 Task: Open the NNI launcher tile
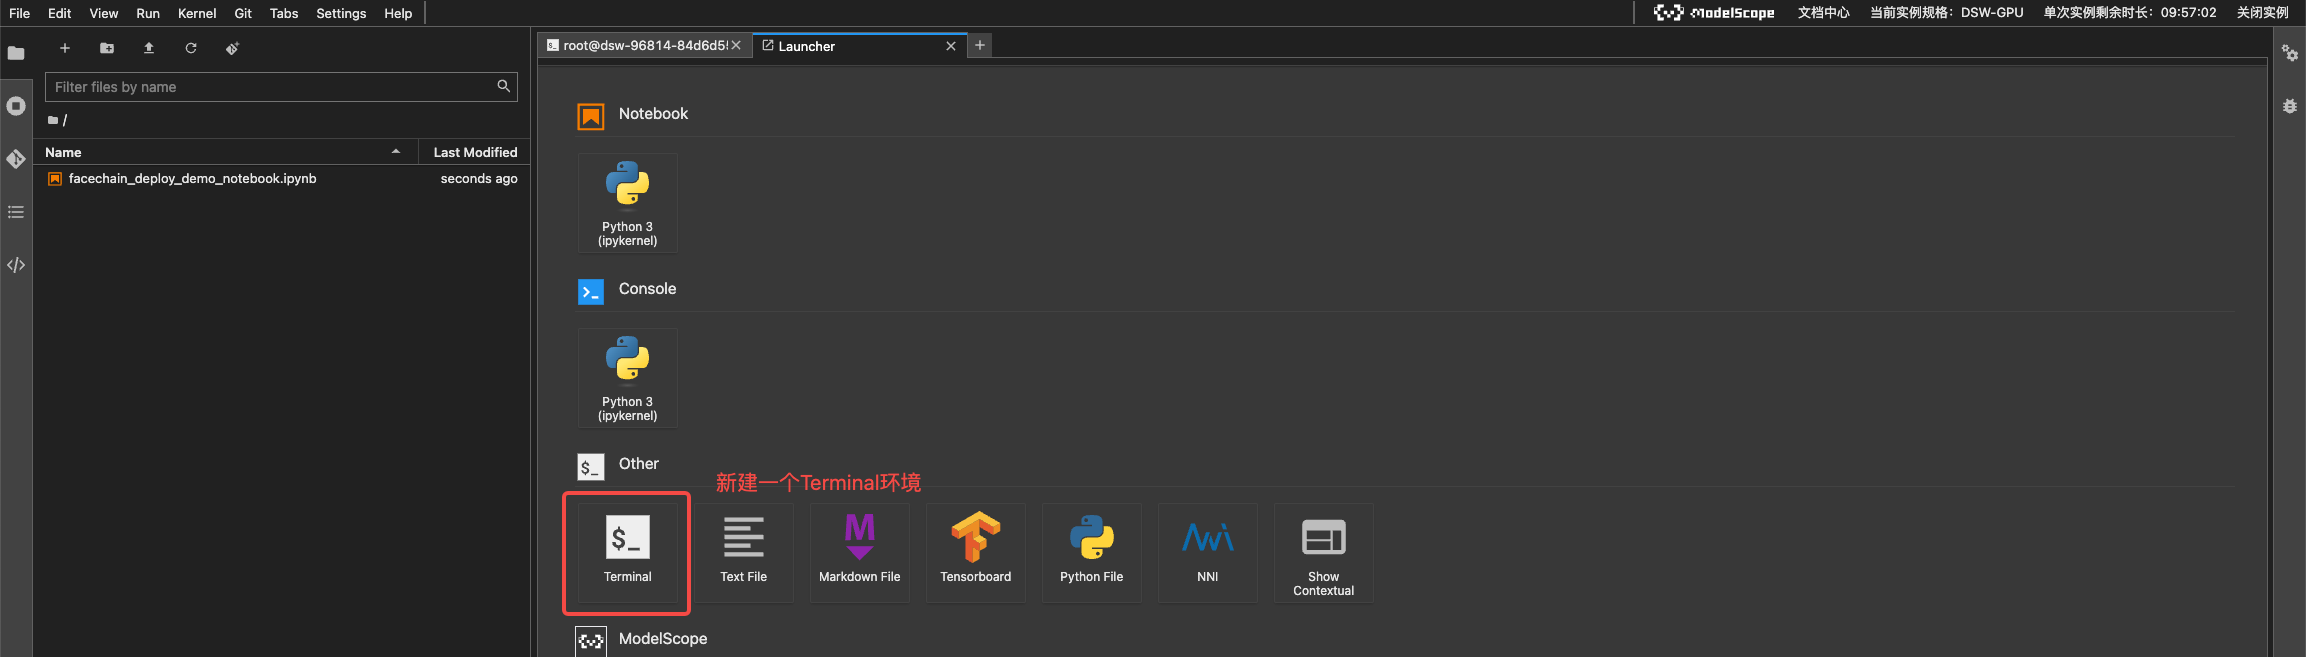pos(1207,551)
